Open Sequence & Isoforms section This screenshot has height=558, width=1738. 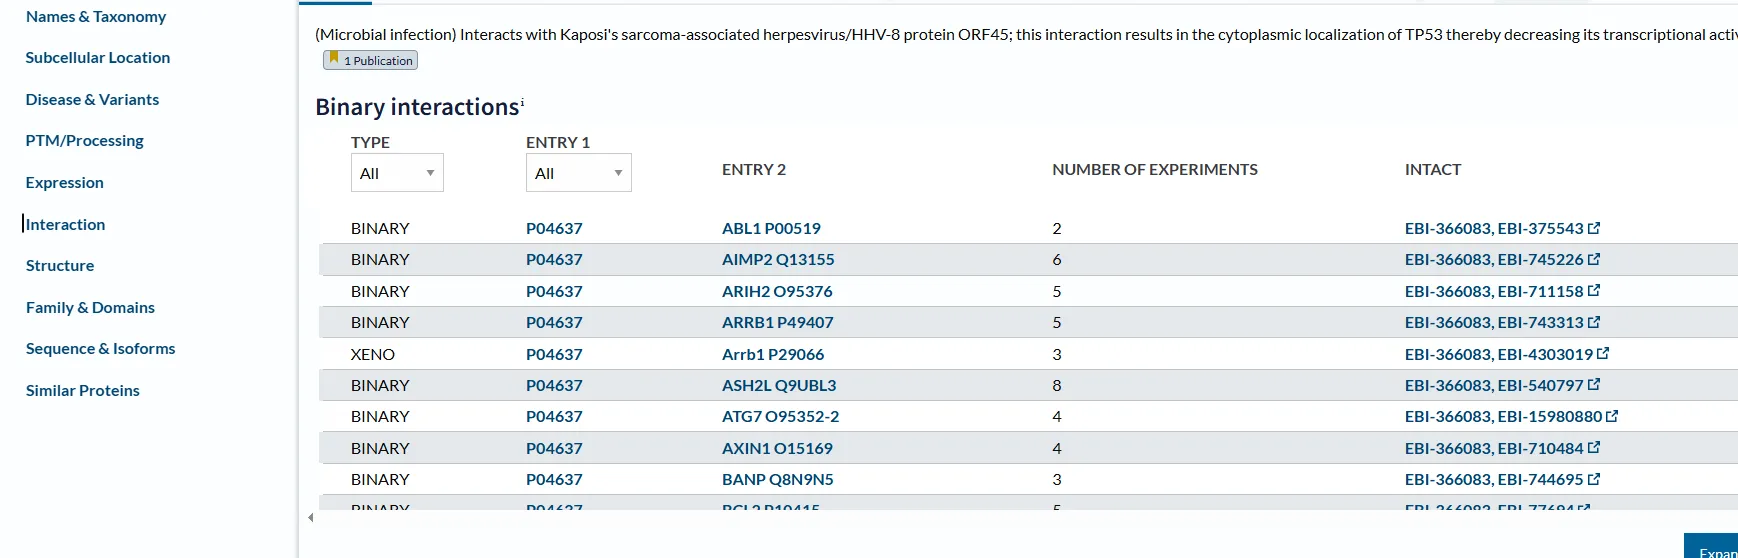click(100, 349)
